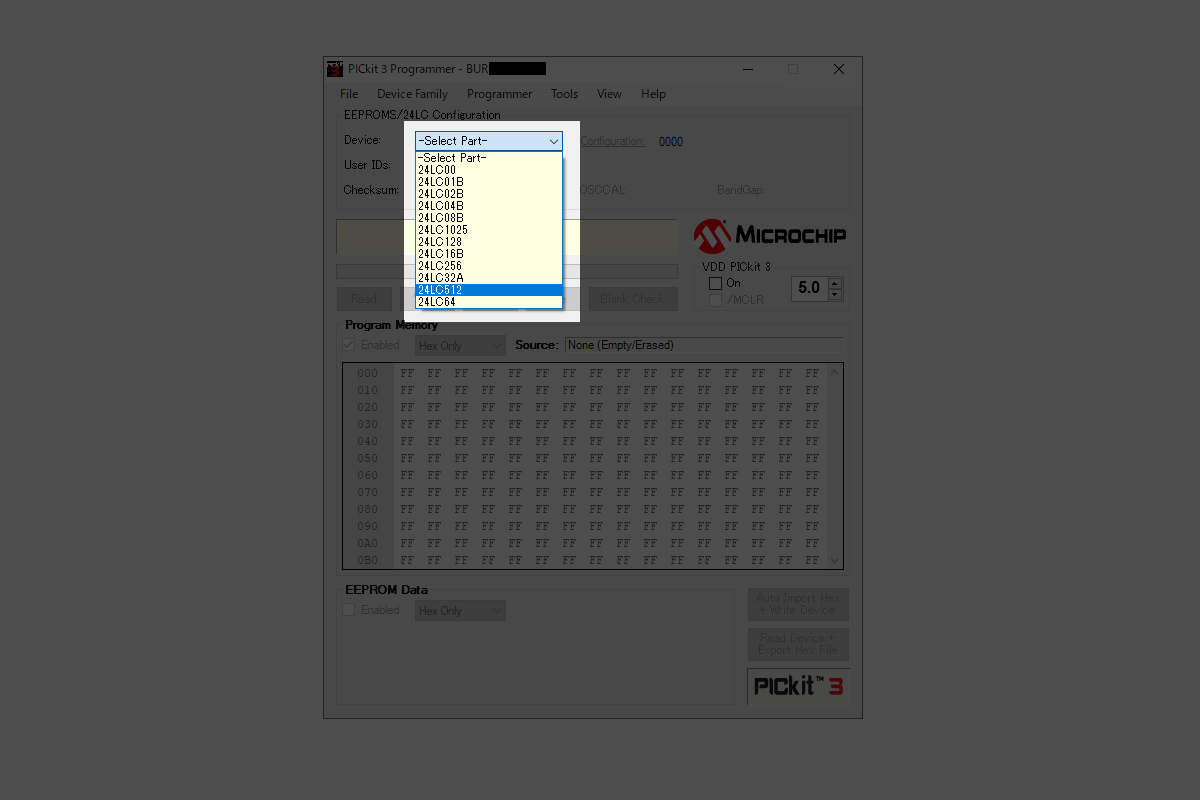Open the Configuration link
Image resolution: width=1200 pixels, height=800 pixels.
pyautogui.click(x=613, y=142)
